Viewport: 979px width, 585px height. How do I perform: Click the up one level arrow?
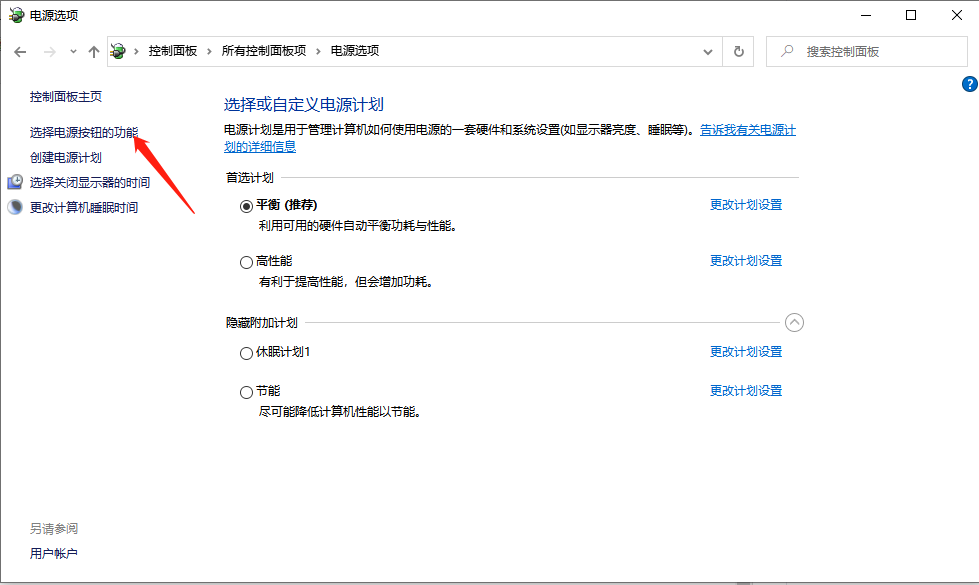95,50
